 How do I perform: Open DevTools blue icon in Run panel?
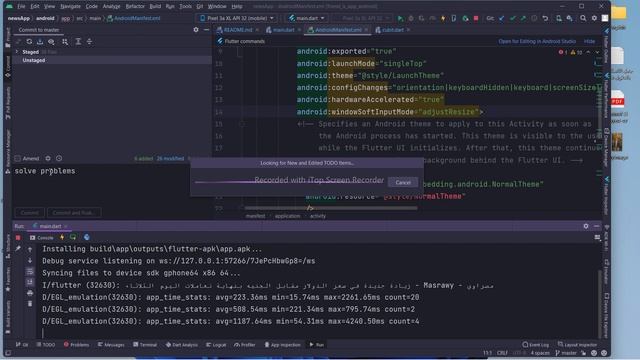coord(87,238)
